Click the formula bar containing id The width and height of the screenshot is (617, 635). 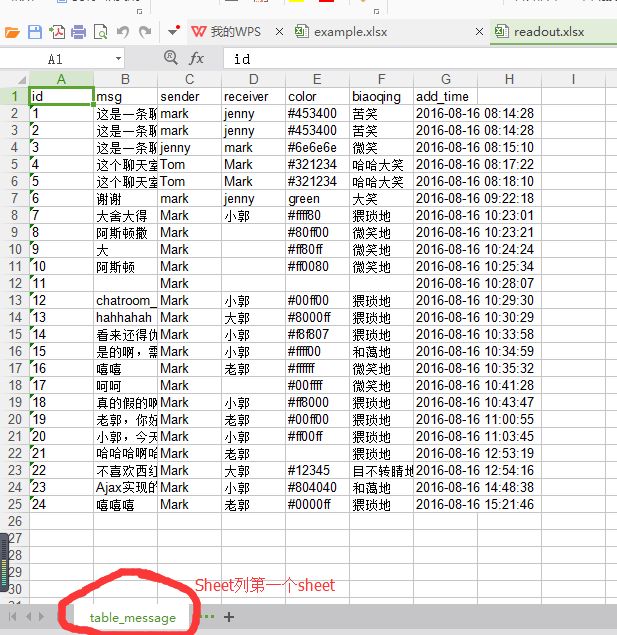(420, 59)
